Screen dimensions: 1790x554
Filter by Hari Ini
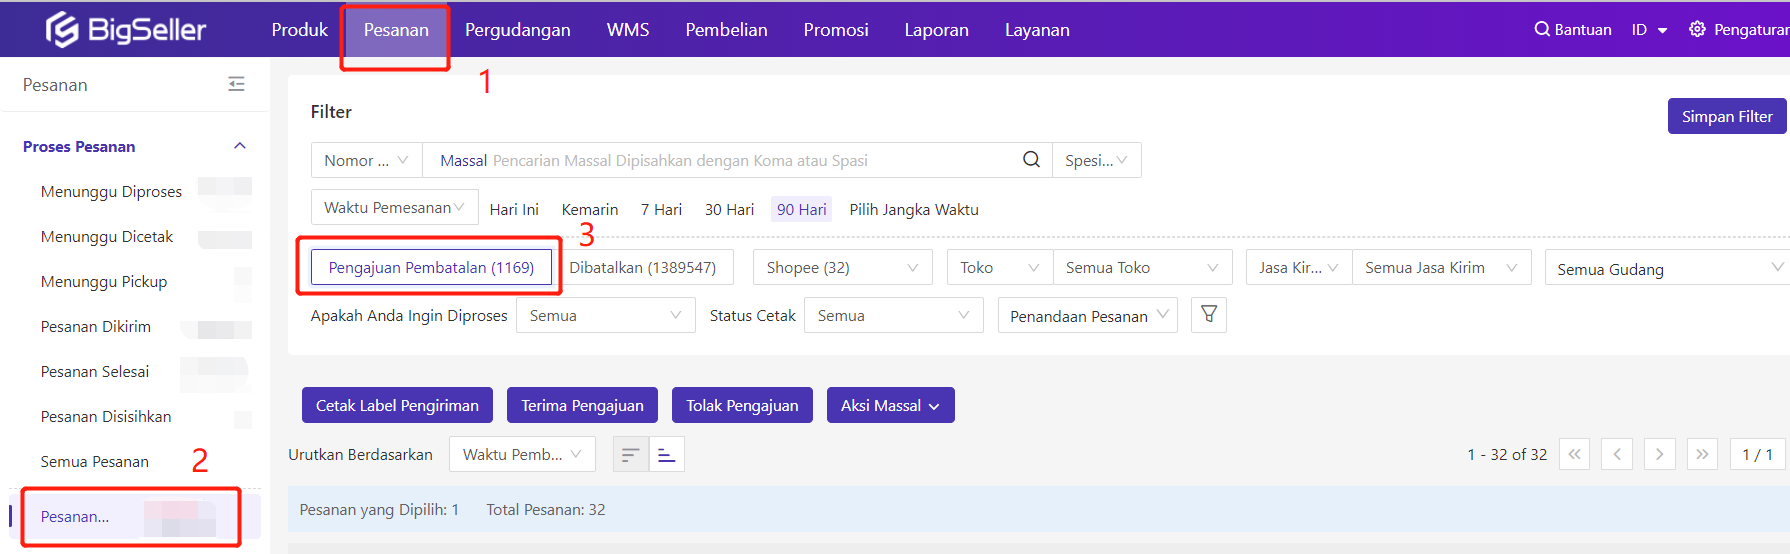tap(514, 209)
